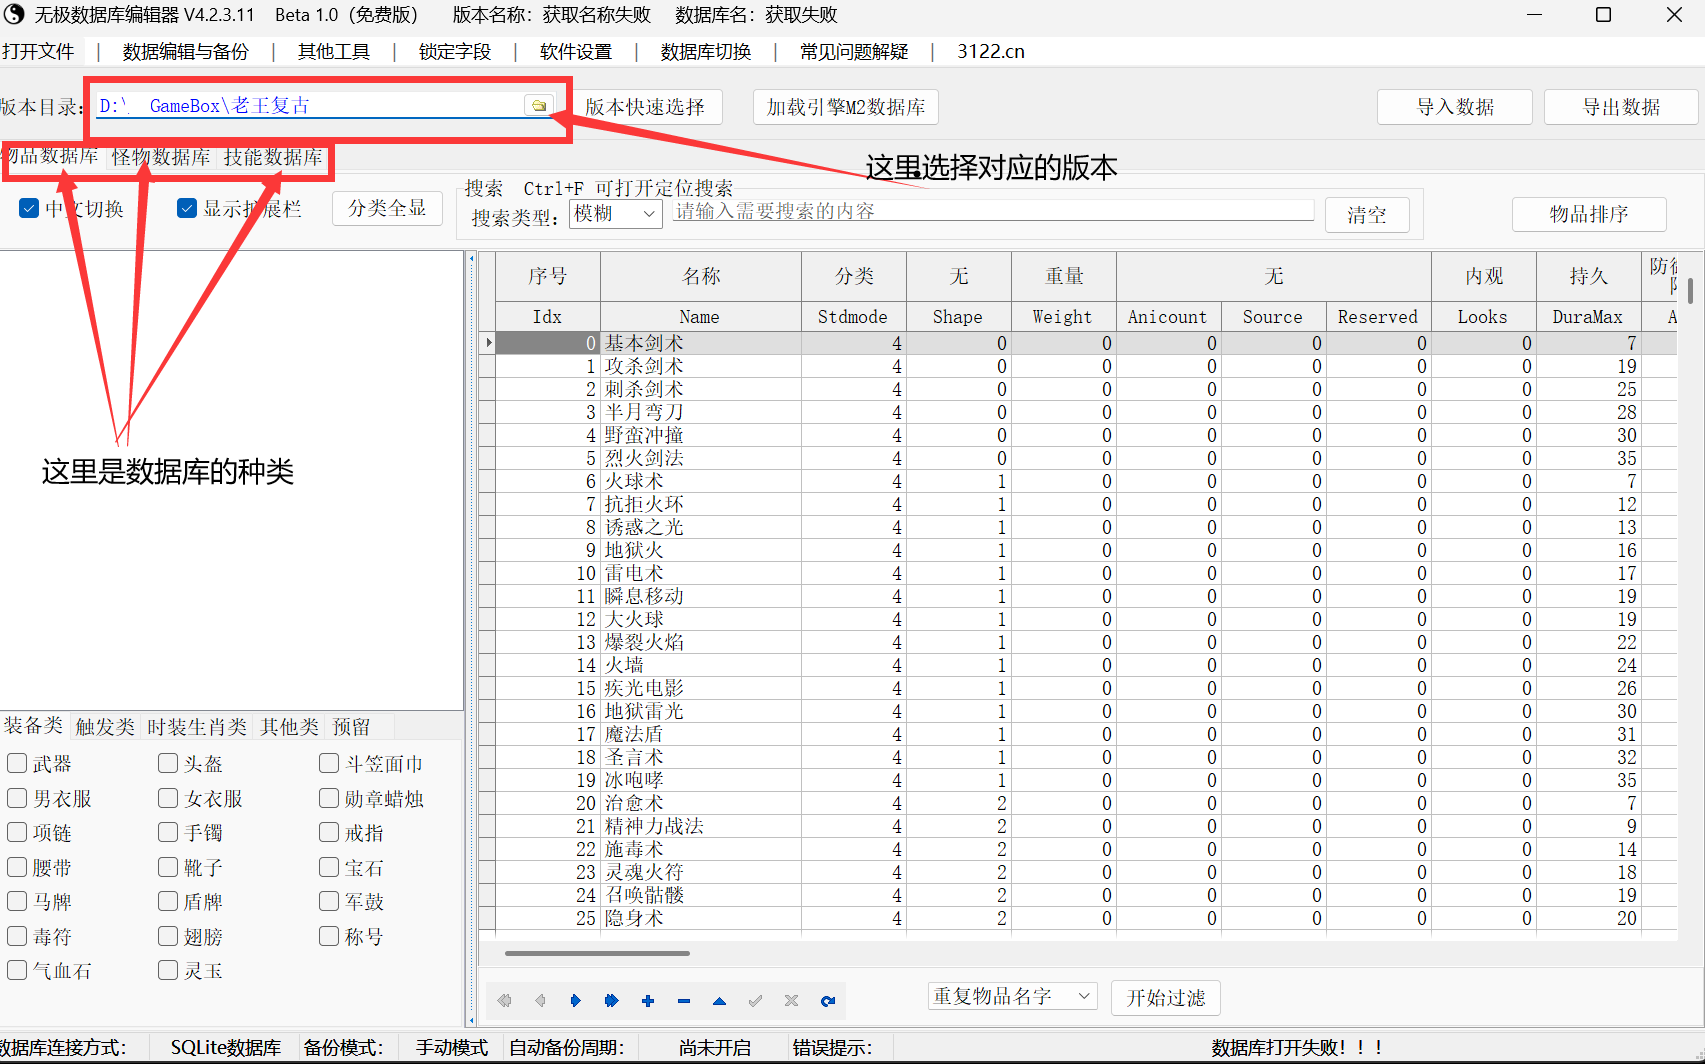
Task: Insert a new record with plus icon
Action: click(648, 1000)
